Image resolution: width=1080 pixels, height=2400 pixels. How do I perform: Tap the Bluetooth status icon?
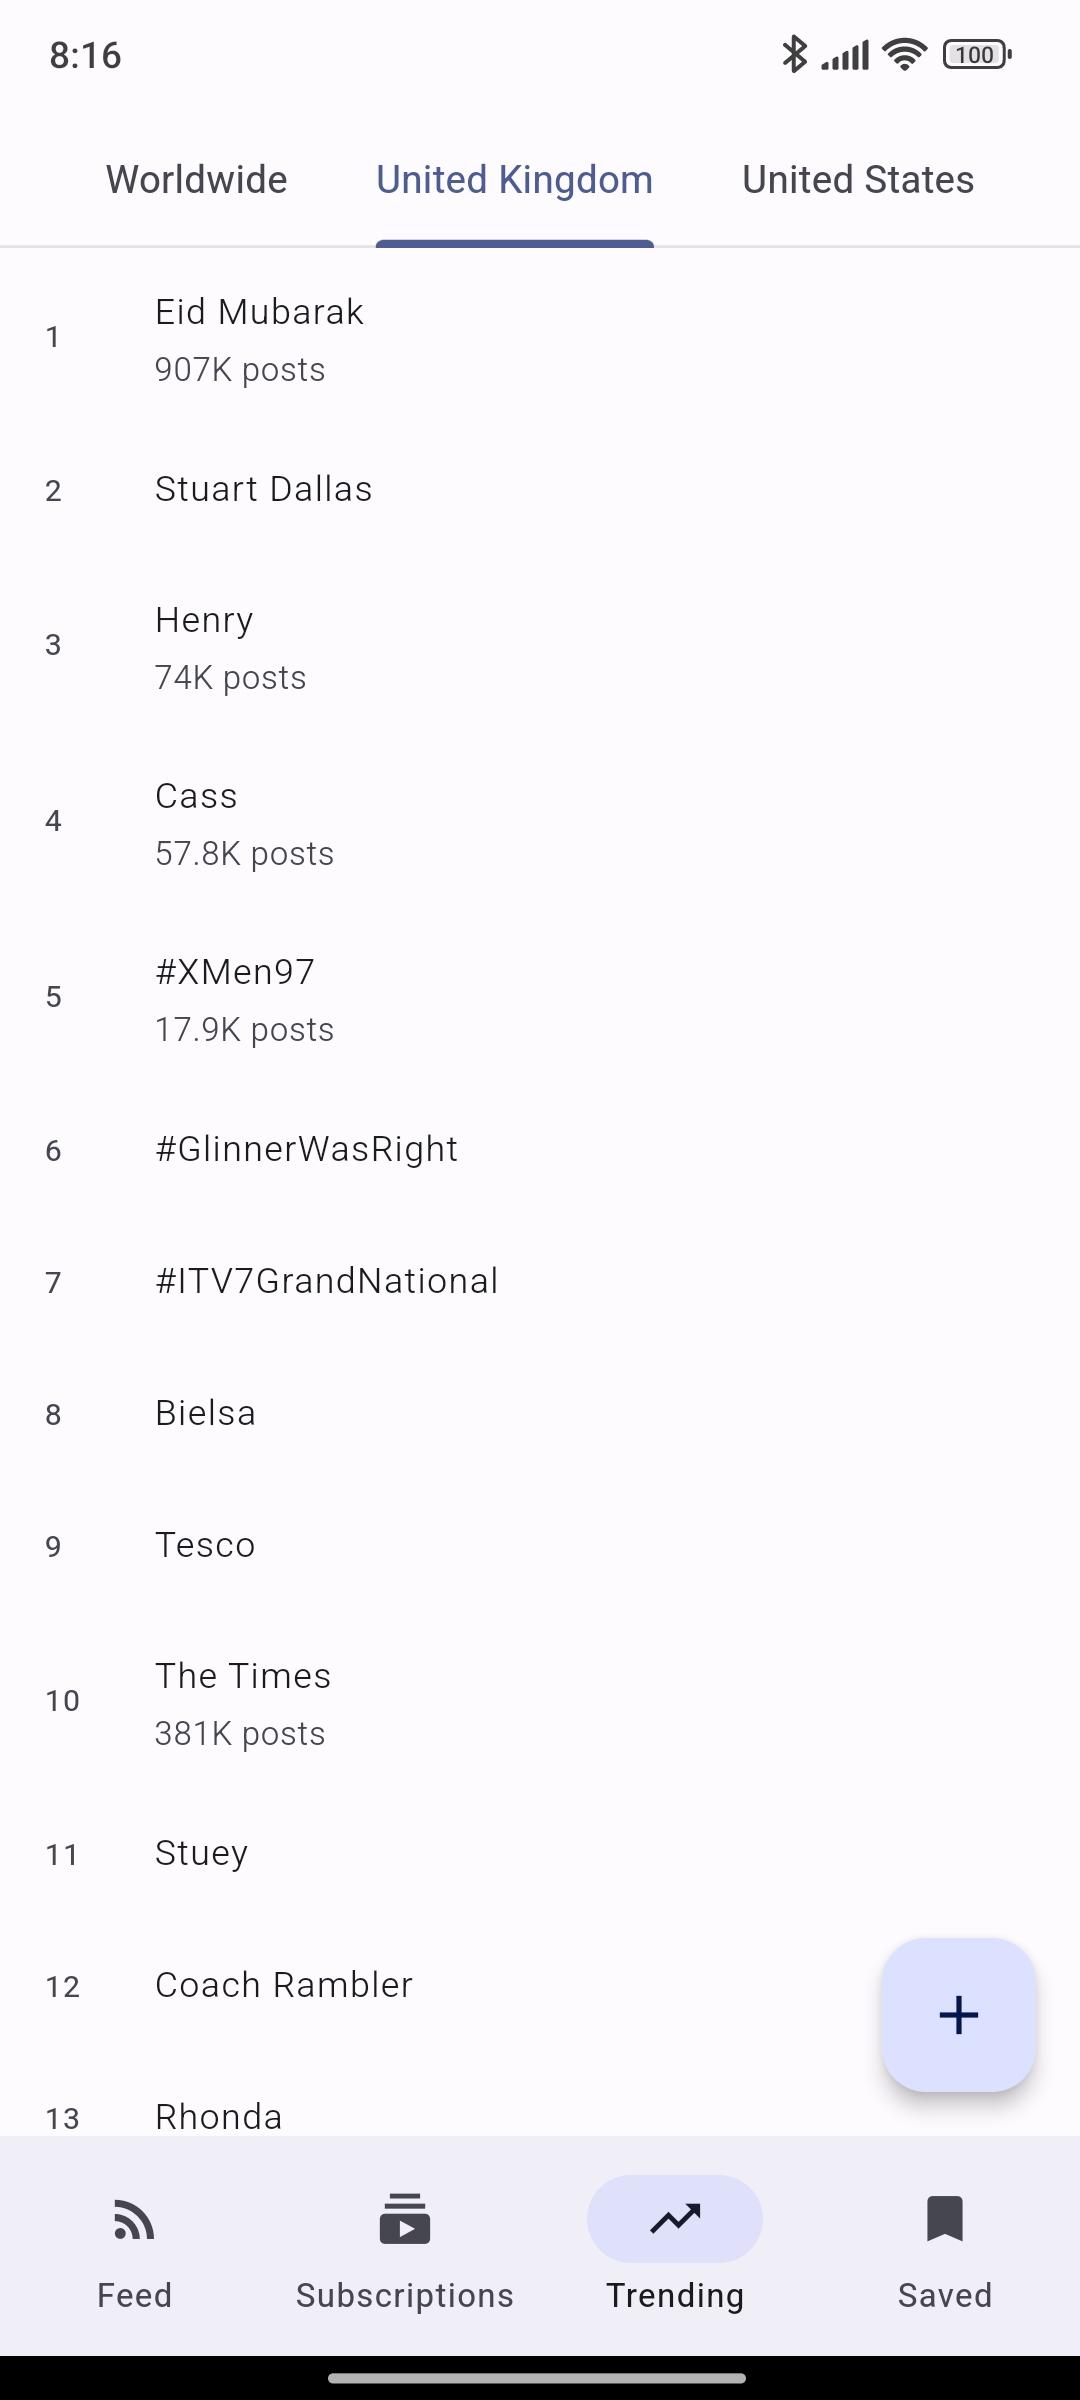tap(794, 54)
